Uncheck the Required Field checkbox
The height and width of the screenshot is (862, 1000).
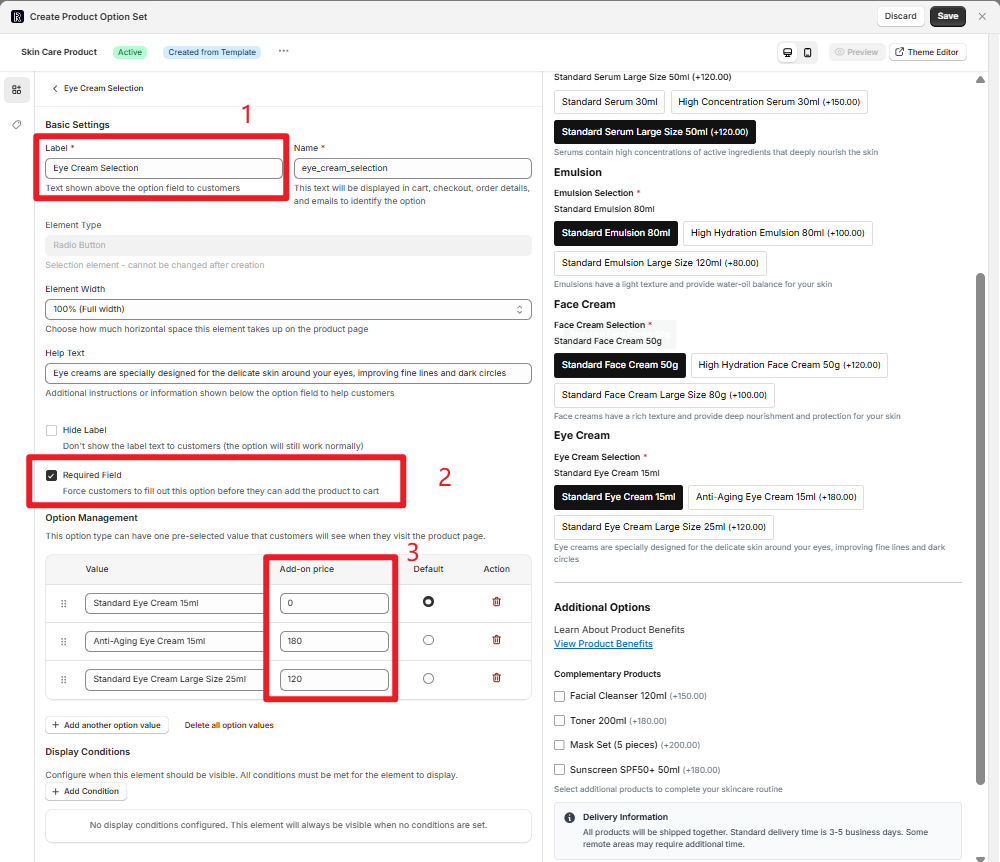click(x=51, y=475)
